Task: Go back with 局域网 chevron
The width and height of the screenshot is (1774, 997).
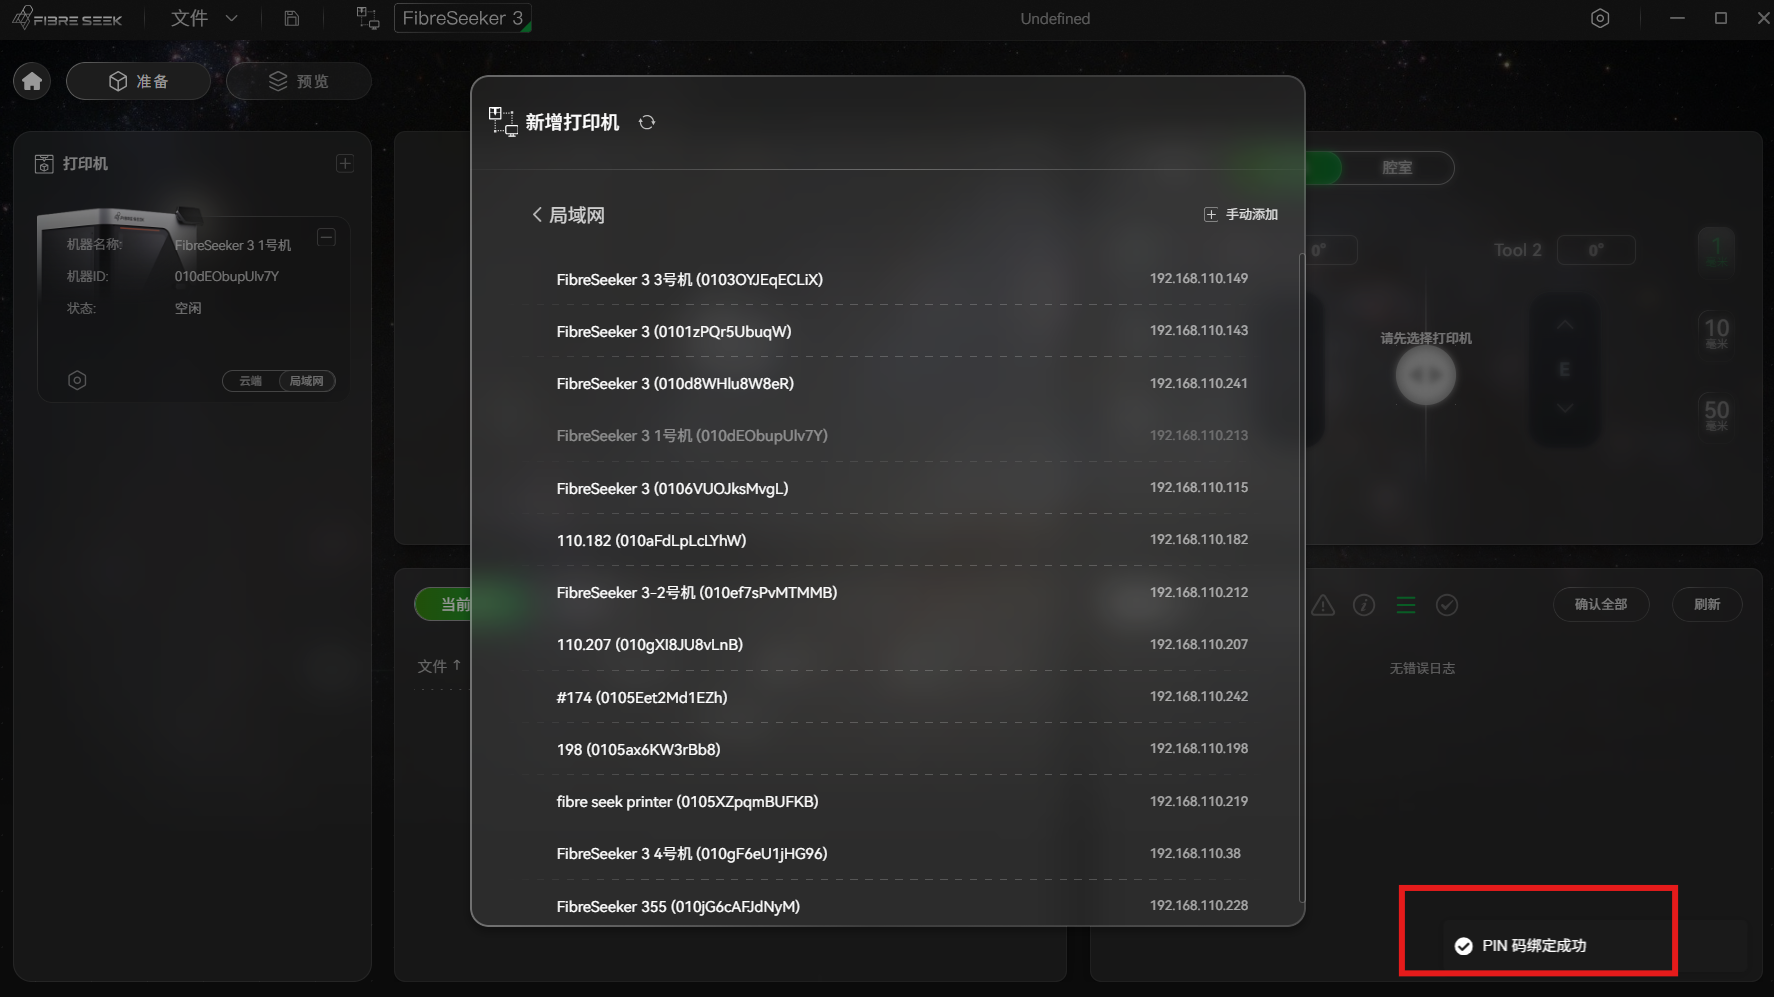Action: pos(537,215)
